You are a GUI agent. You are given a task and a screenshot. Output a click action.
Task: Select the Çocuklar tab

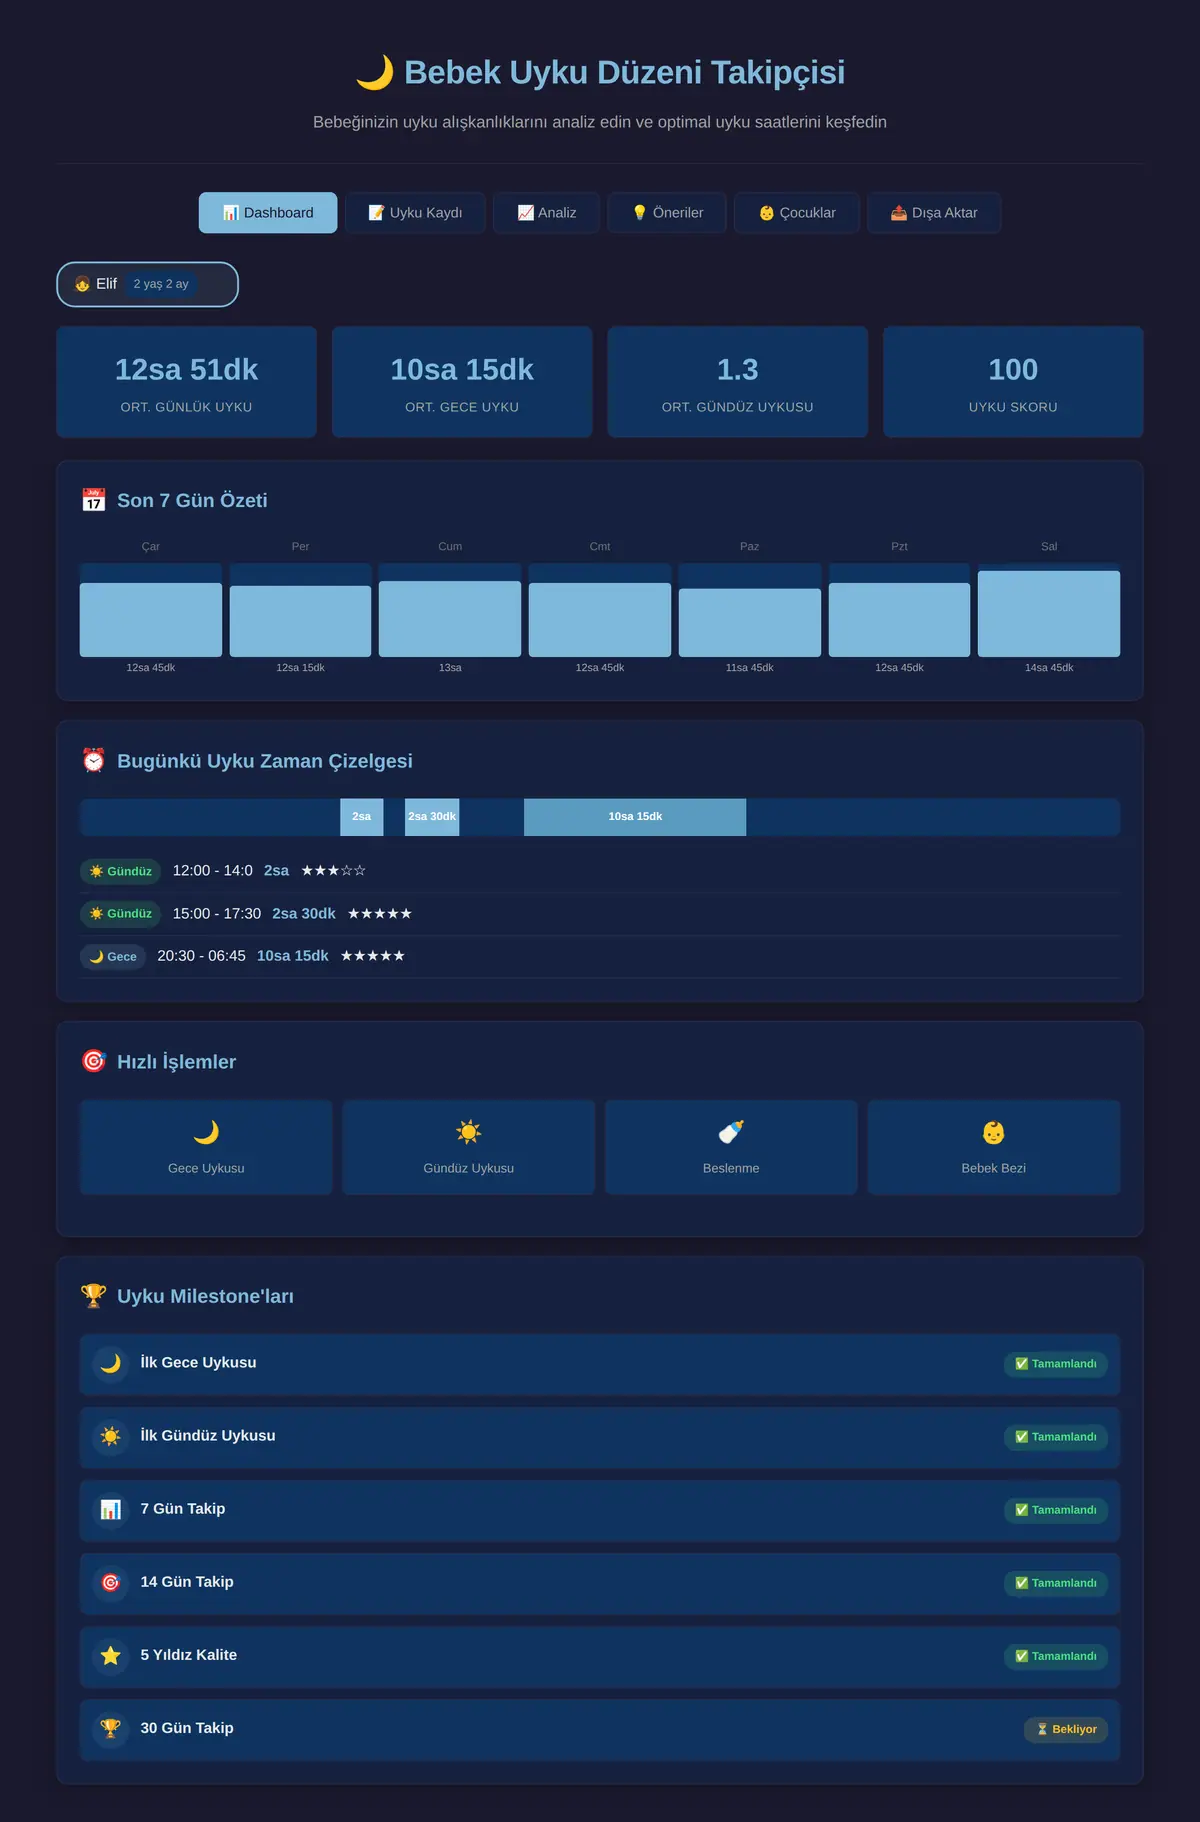[797, 213]
